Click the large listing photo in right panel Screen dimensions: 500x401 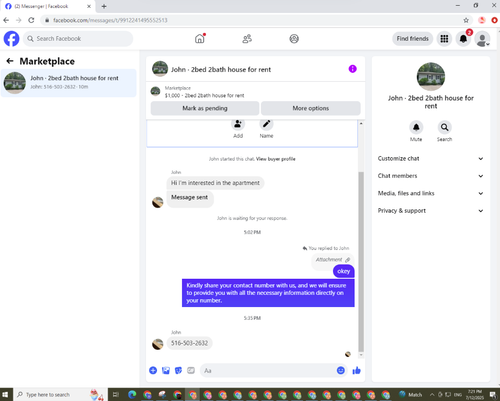[x=431, y=76]
